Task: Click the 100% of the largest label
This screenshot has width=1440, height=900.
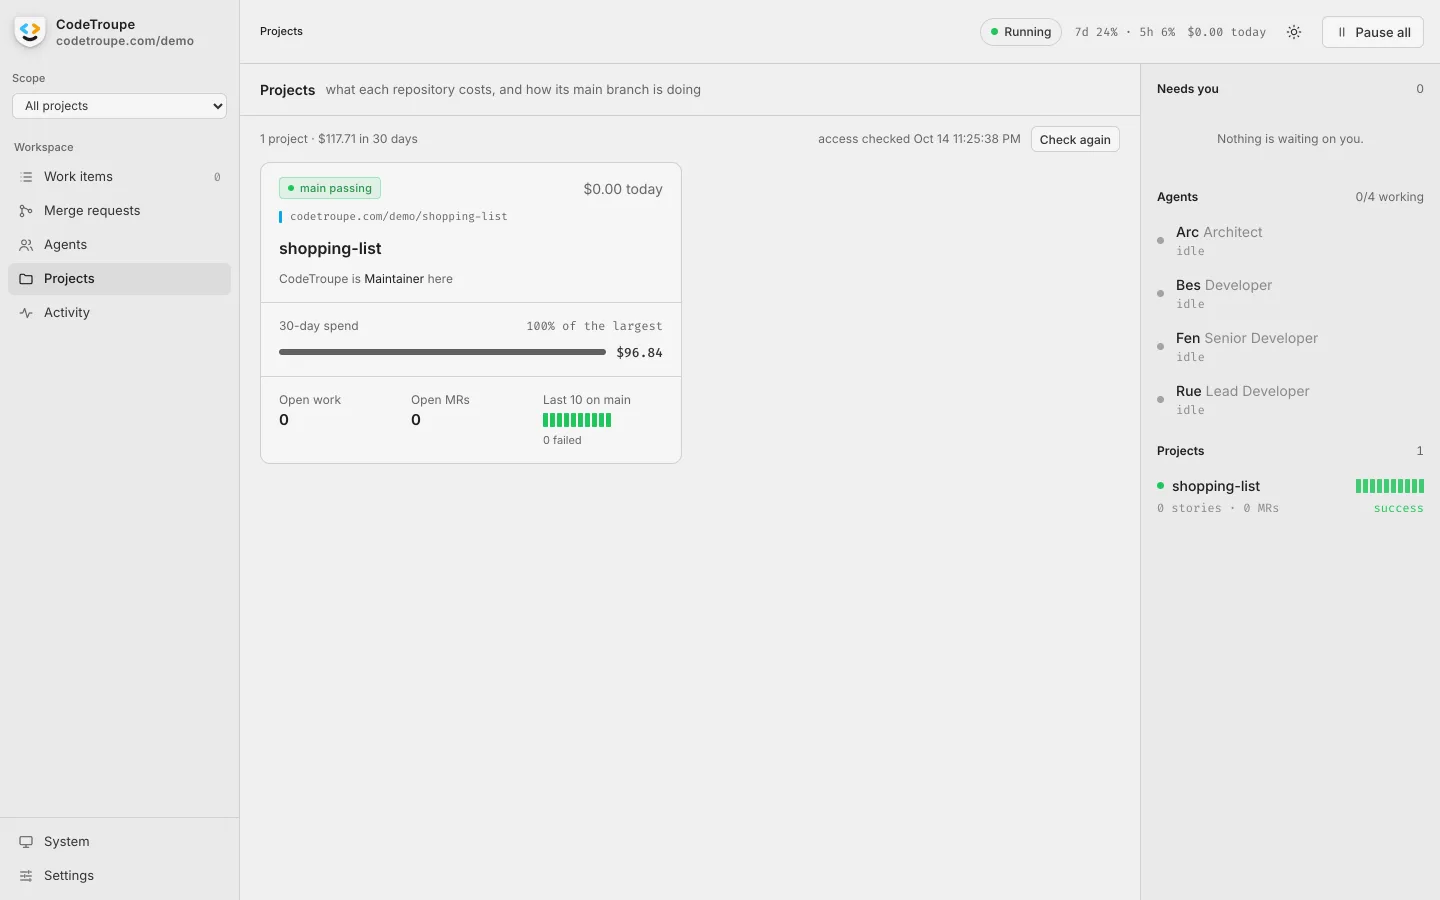Action: click(594, 326)
